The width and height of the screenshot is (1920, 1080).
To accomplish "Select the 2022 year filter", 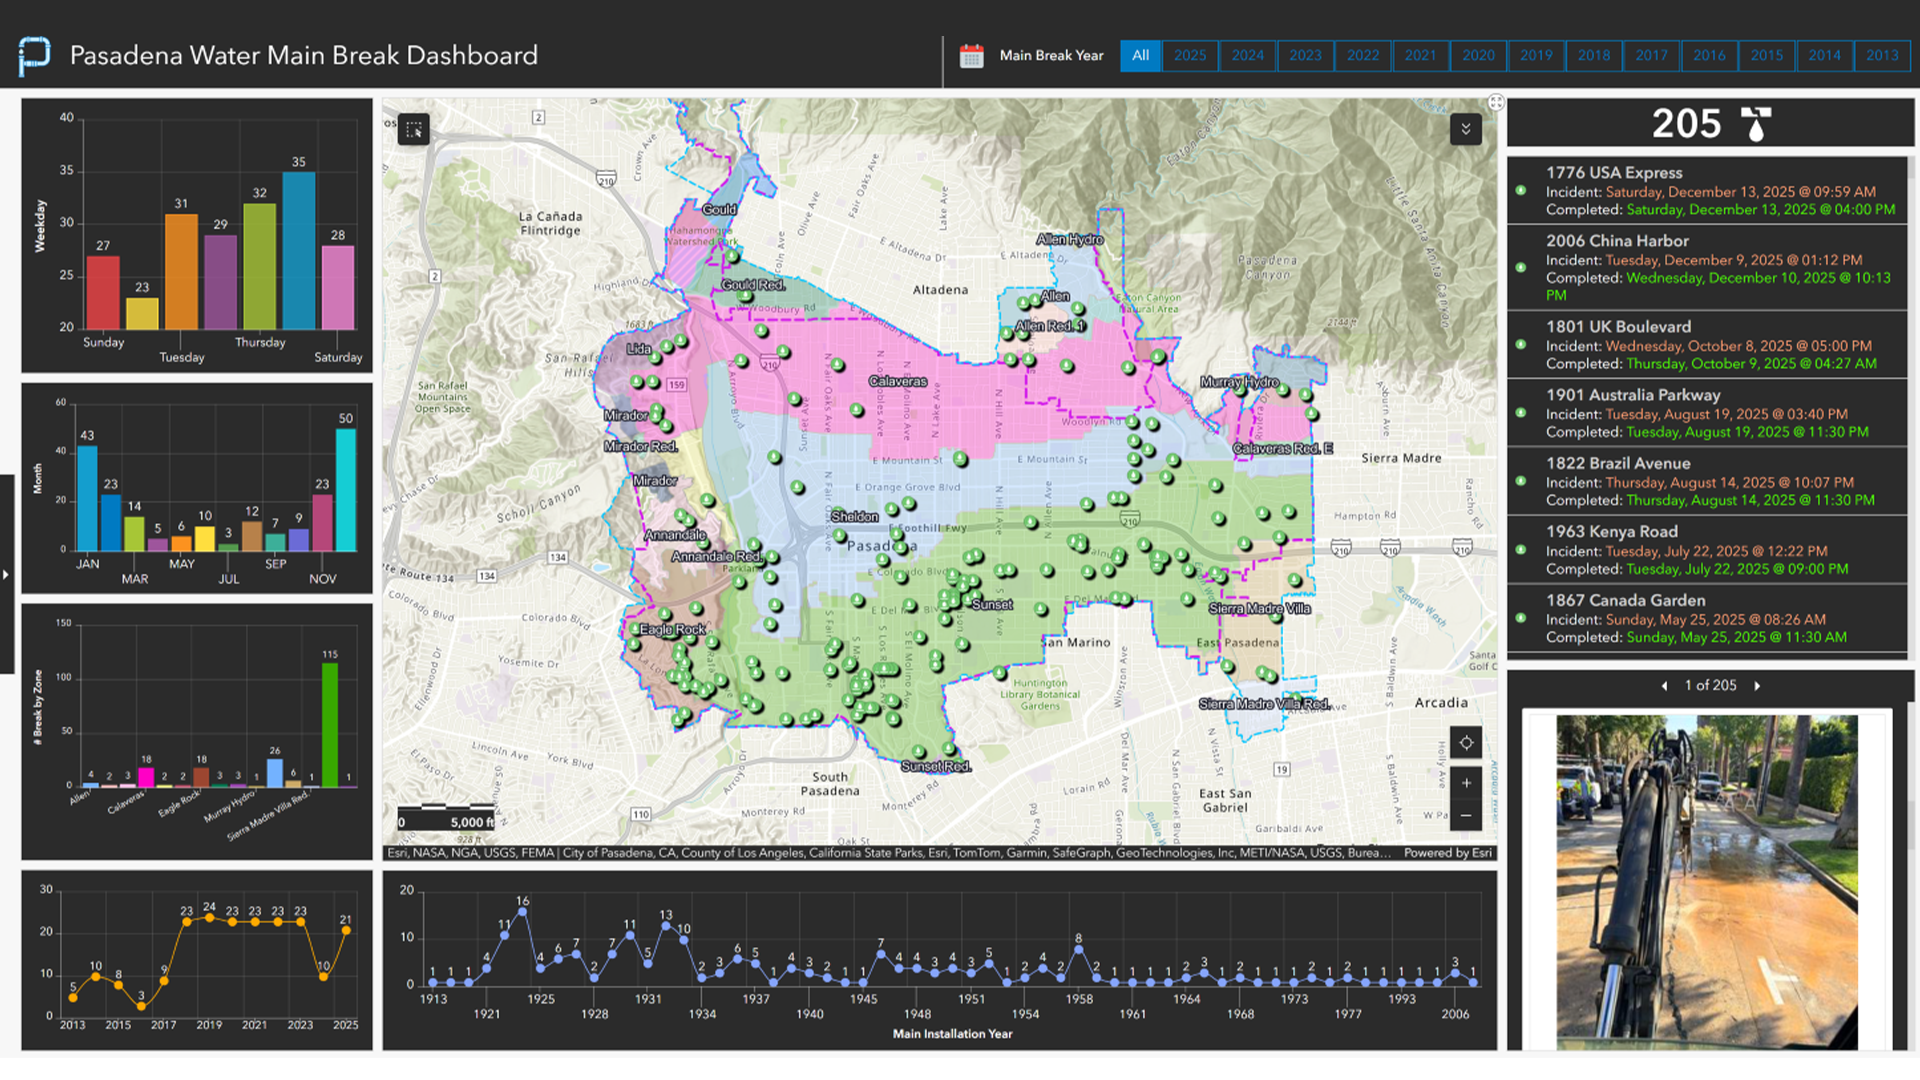I will [x=1362, y=56].
